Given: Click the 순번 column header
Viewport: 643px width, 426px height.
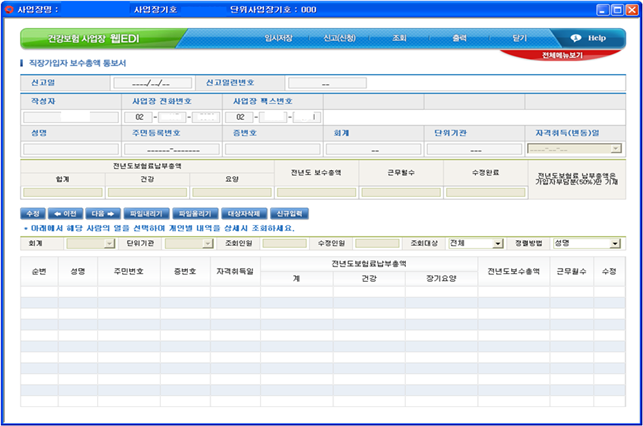Looking at the screenshot, I should point(39,271).
